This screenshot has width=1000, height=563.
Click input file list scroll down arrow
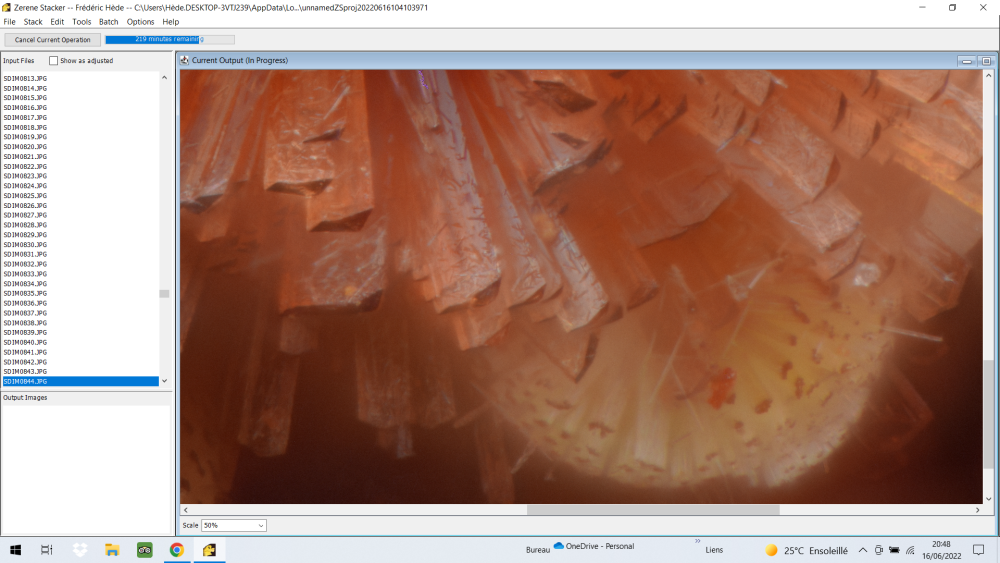pos(165,381)
